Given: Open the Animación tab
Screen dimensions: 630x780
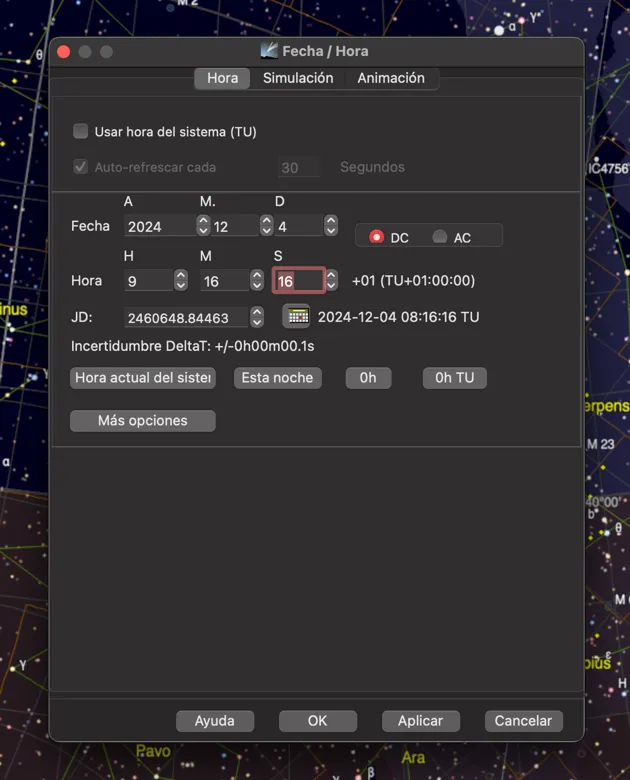Looking at the screenshot, I should 391,78.
